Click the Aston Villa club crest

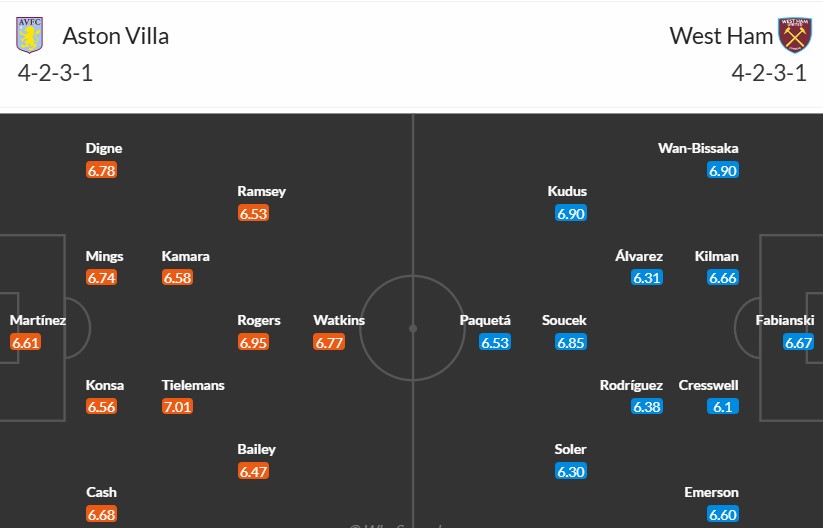tap(29, 35)
